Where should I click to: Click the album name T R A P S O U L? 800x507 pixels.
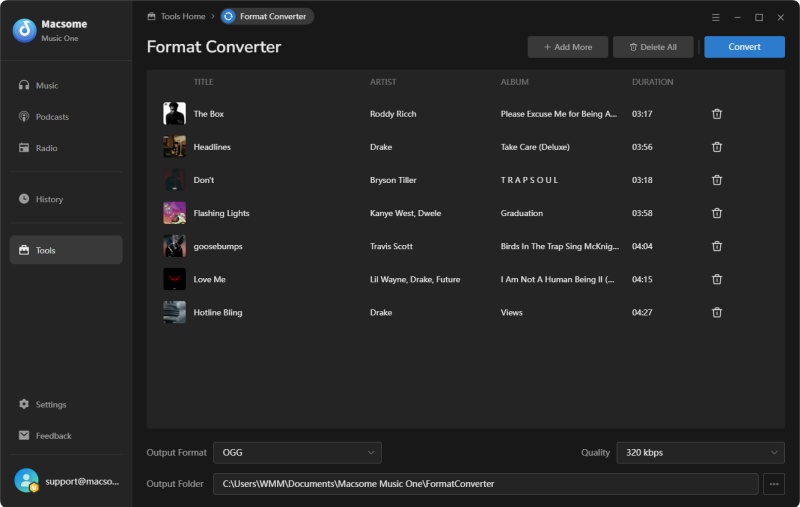530,180
